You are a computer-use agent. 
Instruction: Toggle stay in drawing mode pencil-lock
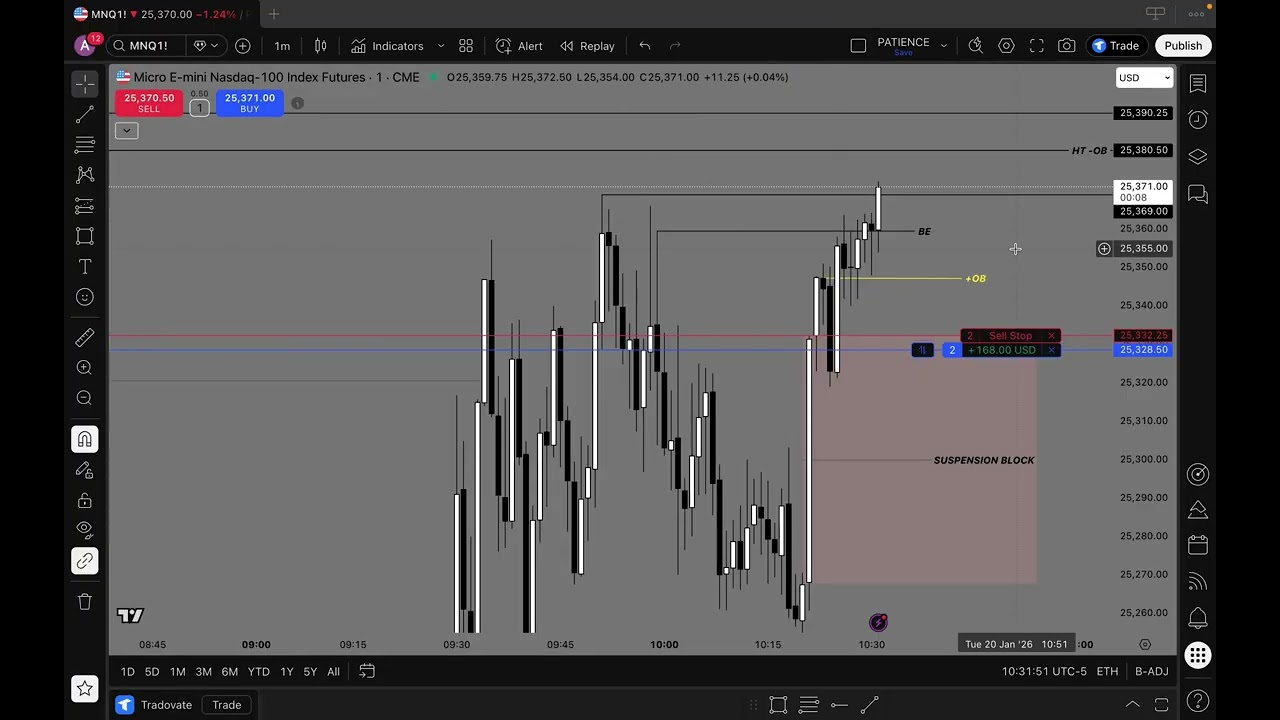click(x=85, y=470)
